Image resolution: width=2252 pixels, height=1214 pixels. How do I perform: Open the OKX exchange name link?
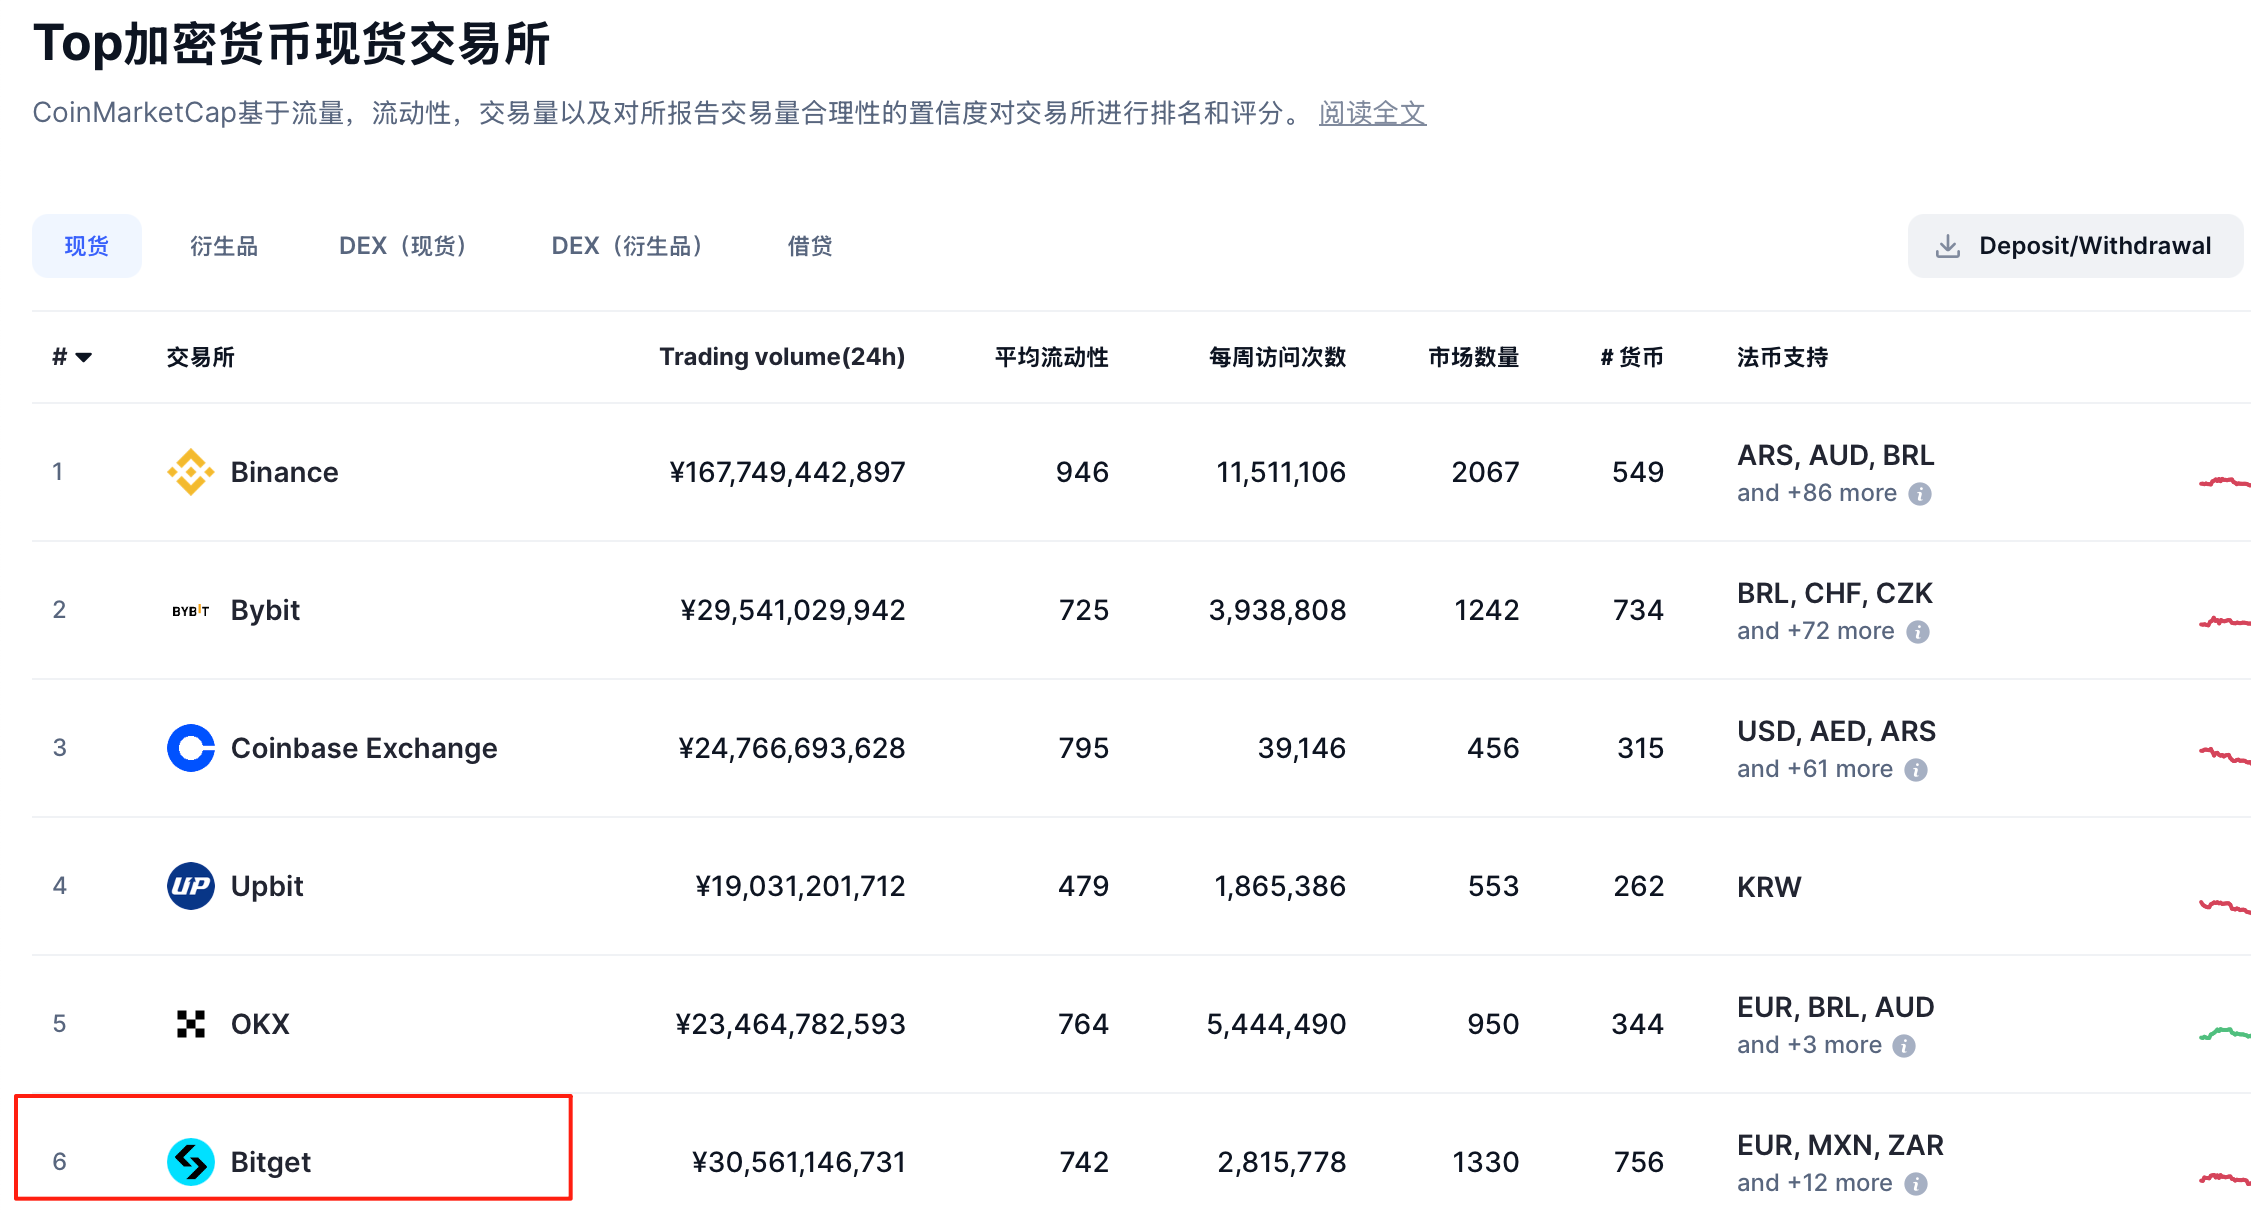(260, 1024)
